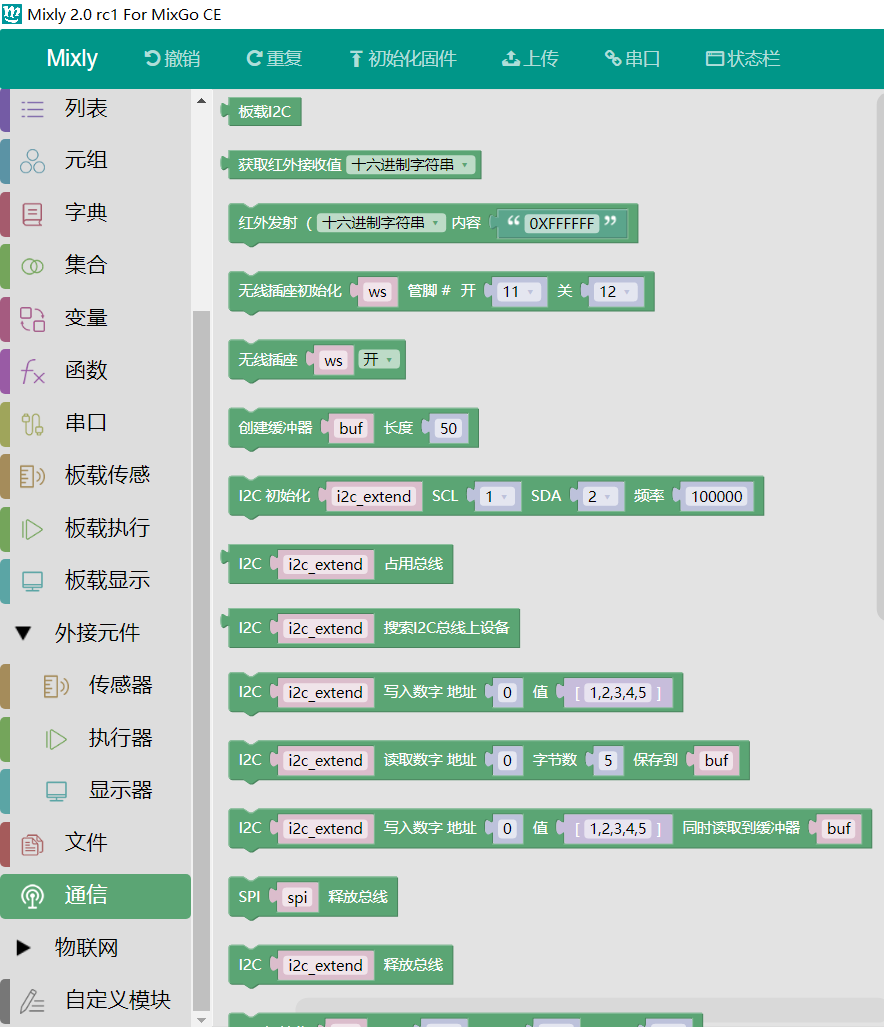Open 无线插座 开 state dropdown

378,359
